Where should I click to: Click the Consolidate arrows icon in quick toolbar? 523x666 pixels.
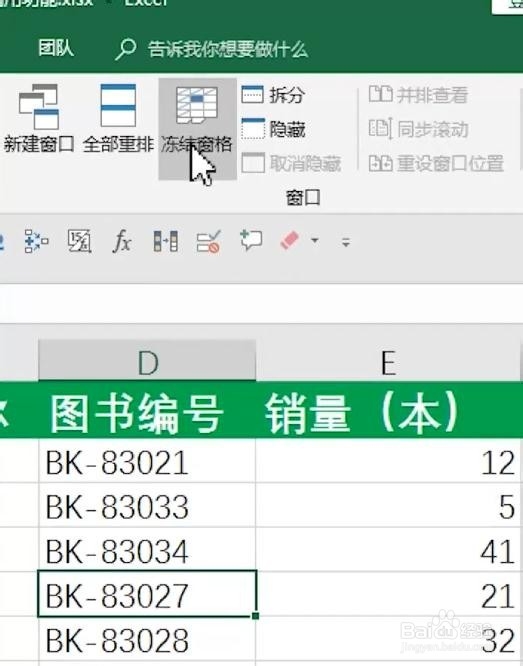coord(36,241)
